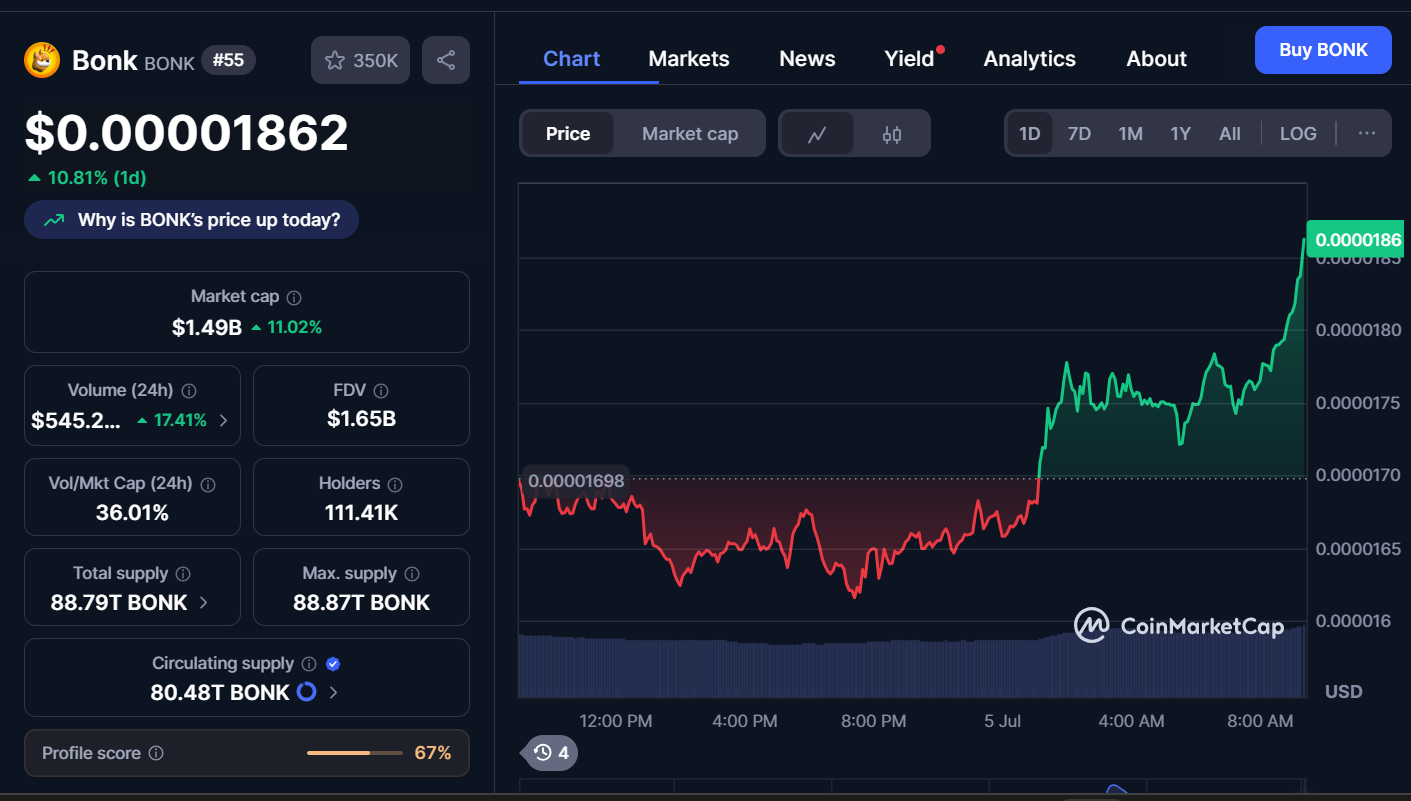Click the #55 rank badge

(x=228, y=60)
